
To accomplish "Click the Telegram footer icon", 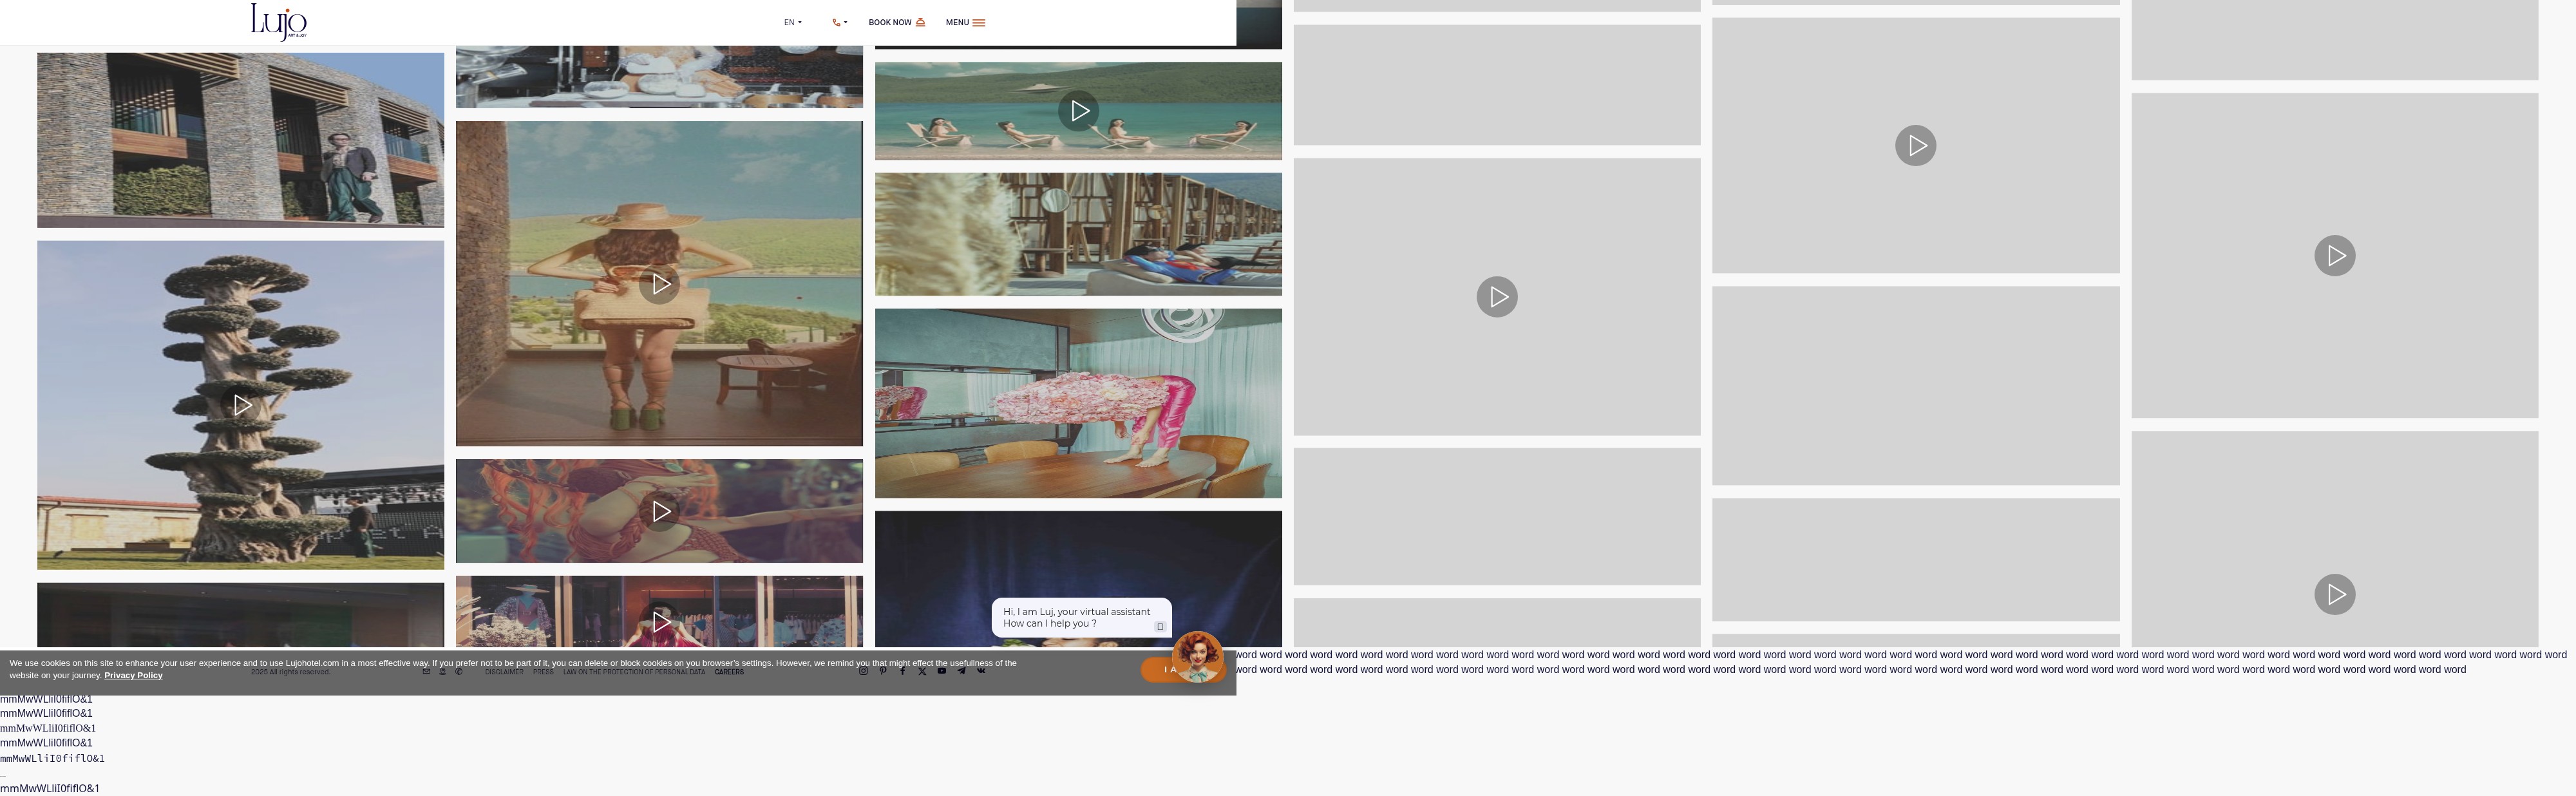I will click(961, 671).
